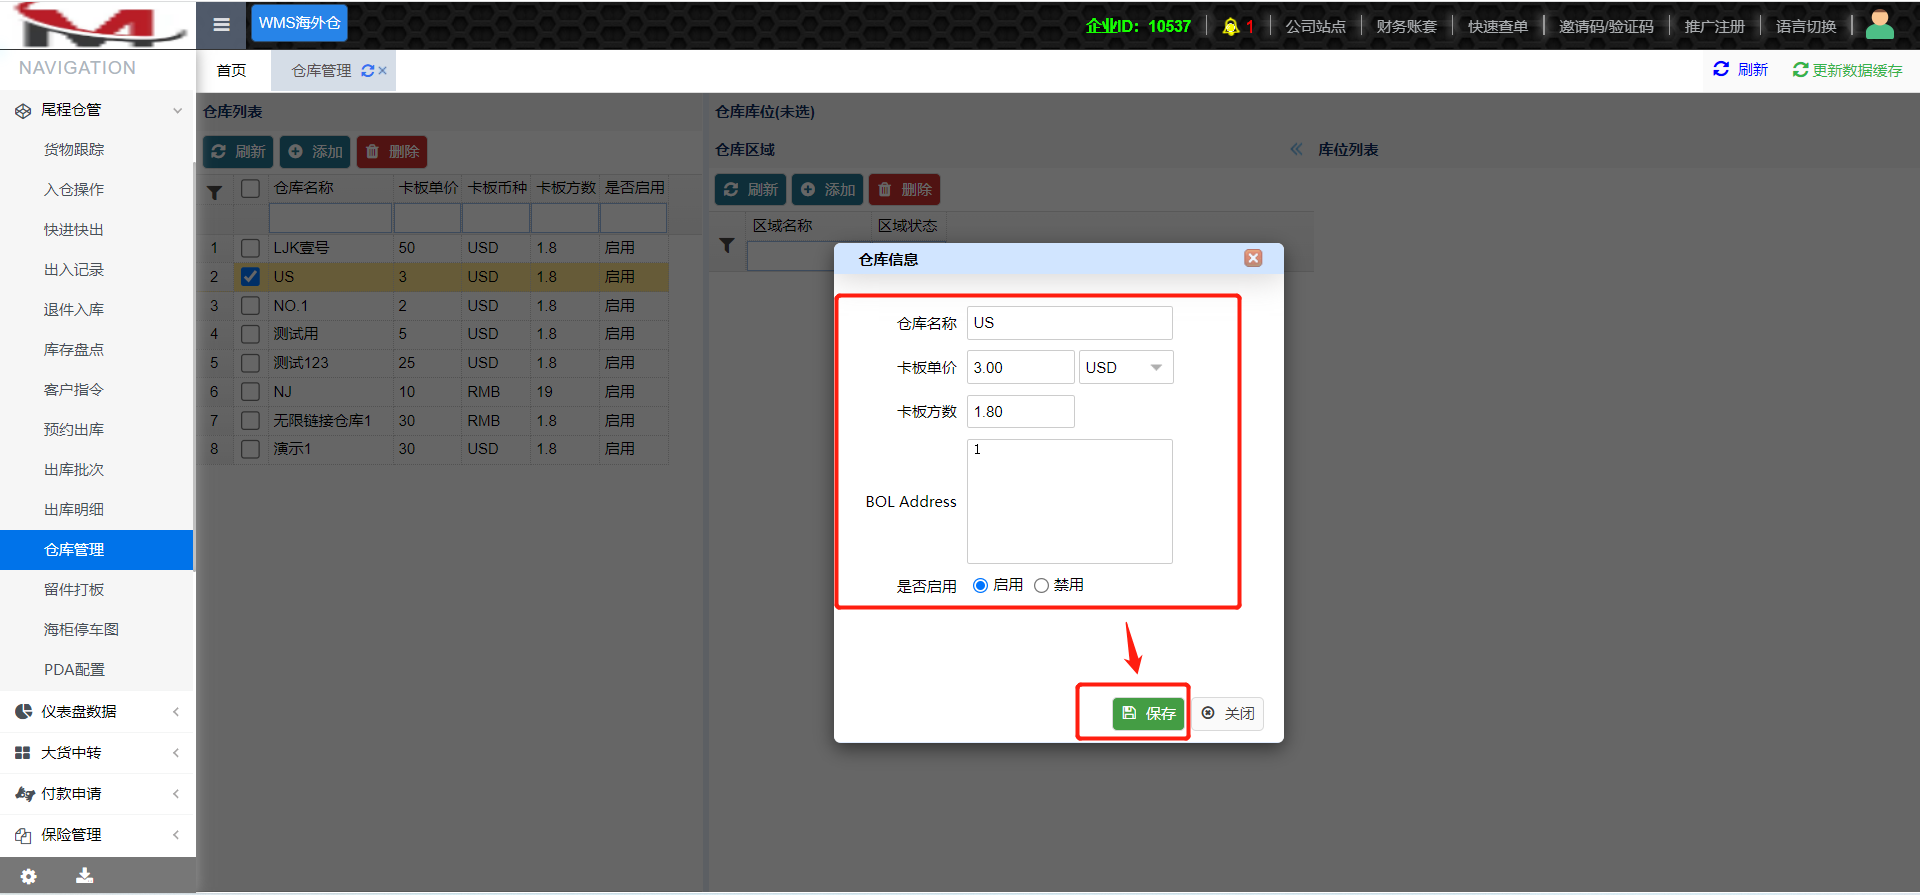Select the 禁用 radio button
The image size is (1920, 895).
(x=1041, y=586)
